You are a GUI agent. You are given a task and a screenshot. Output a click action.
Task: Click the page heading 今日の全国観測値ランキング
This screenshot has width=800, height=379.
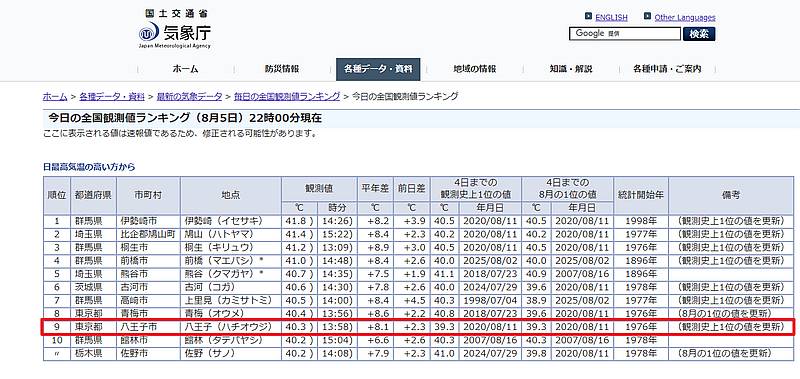coord(185,118)
